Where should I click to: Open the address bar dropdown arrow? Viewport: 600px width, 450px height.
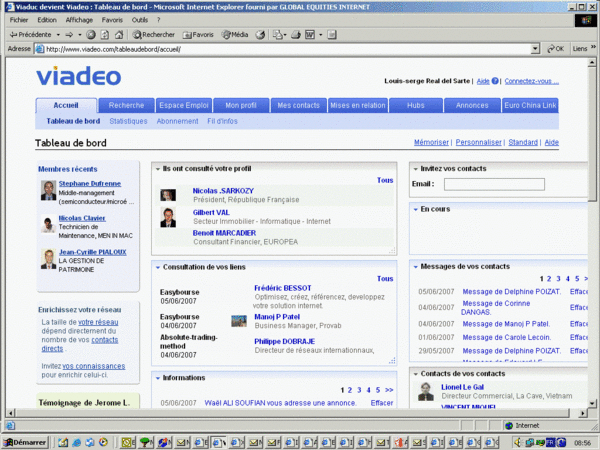[x=535, y=49]
